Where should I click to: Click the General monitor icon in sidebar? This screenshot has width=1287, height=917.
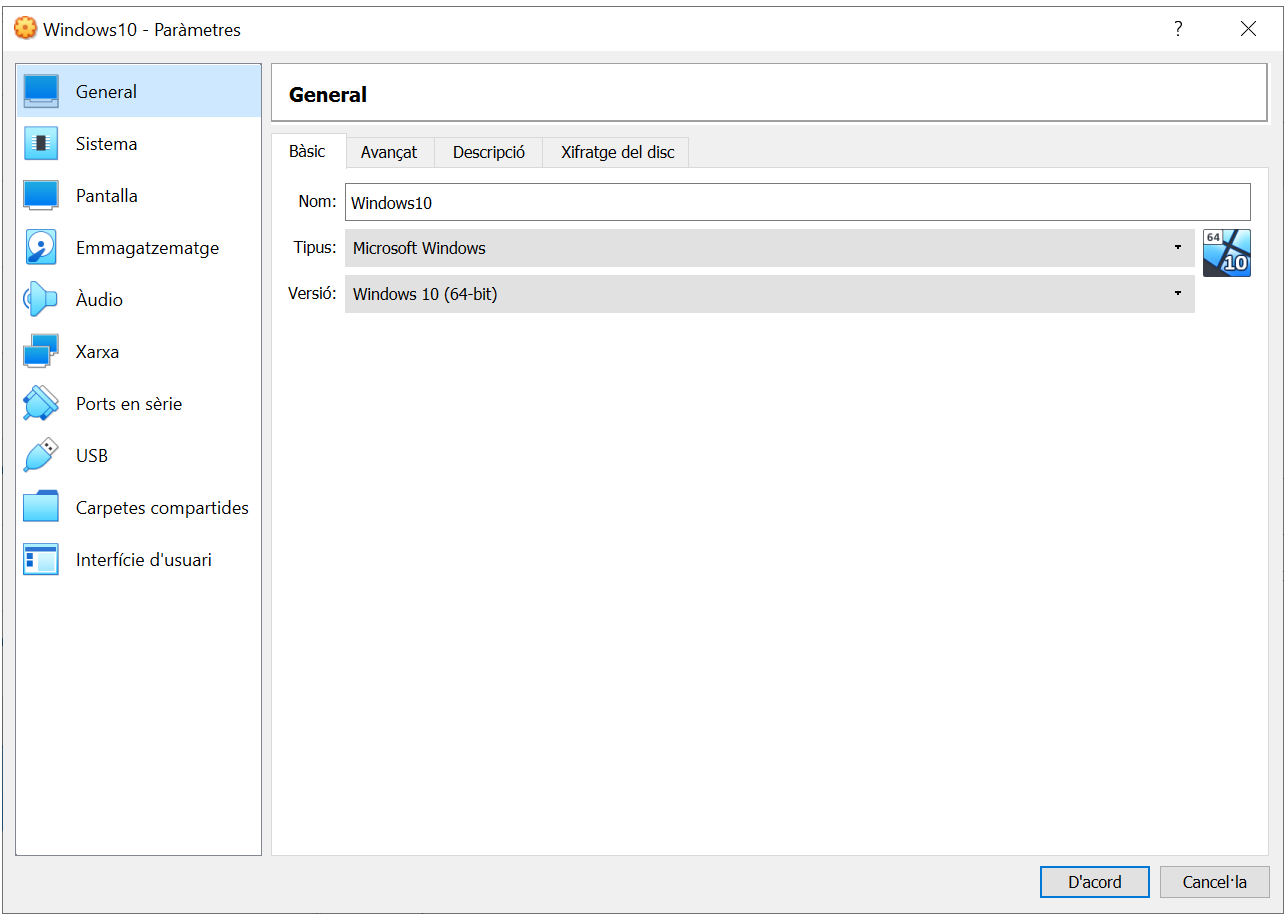(41, 91)
